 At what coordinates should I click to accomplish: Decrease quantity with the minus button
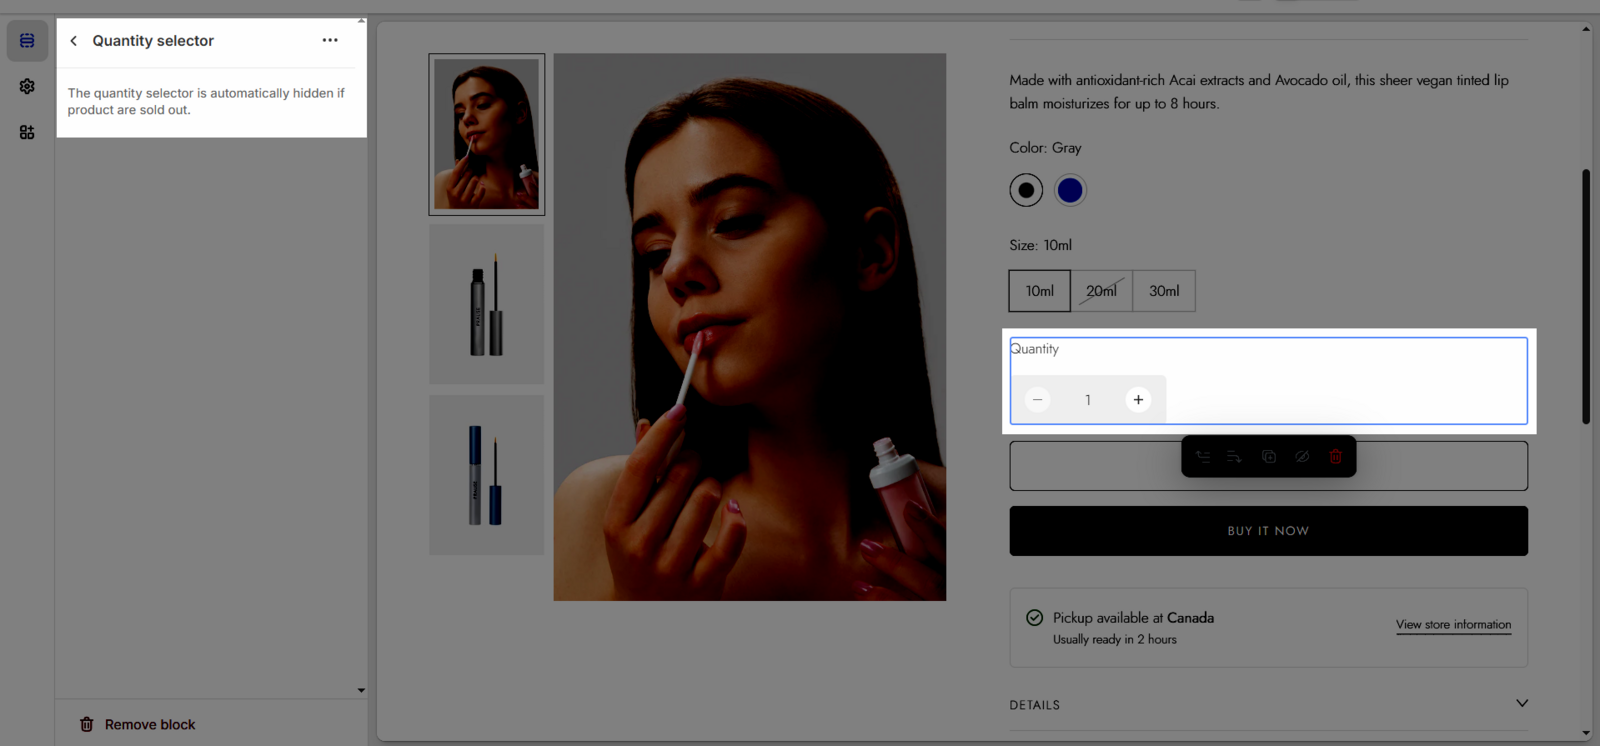click(1038, 400)
